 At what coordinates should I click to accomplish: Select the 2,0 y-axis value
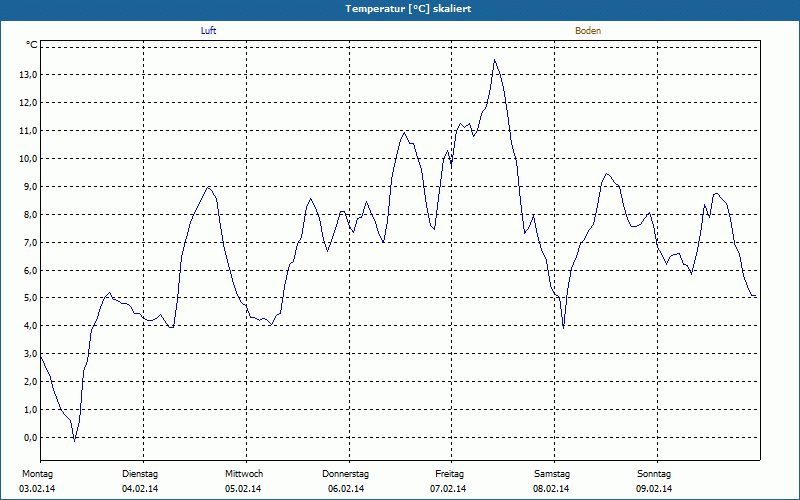[30, 382]
